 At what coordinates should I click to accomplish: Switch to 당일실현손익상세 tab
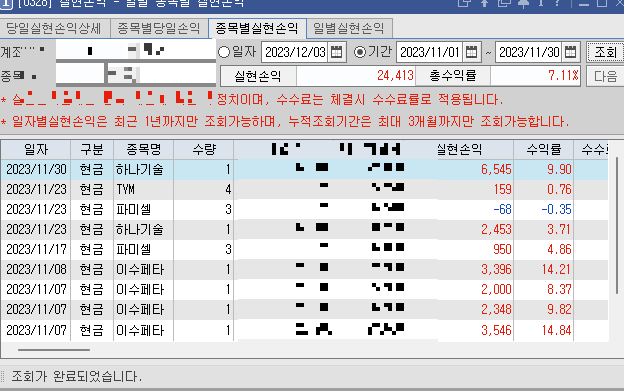click(54, 28)
